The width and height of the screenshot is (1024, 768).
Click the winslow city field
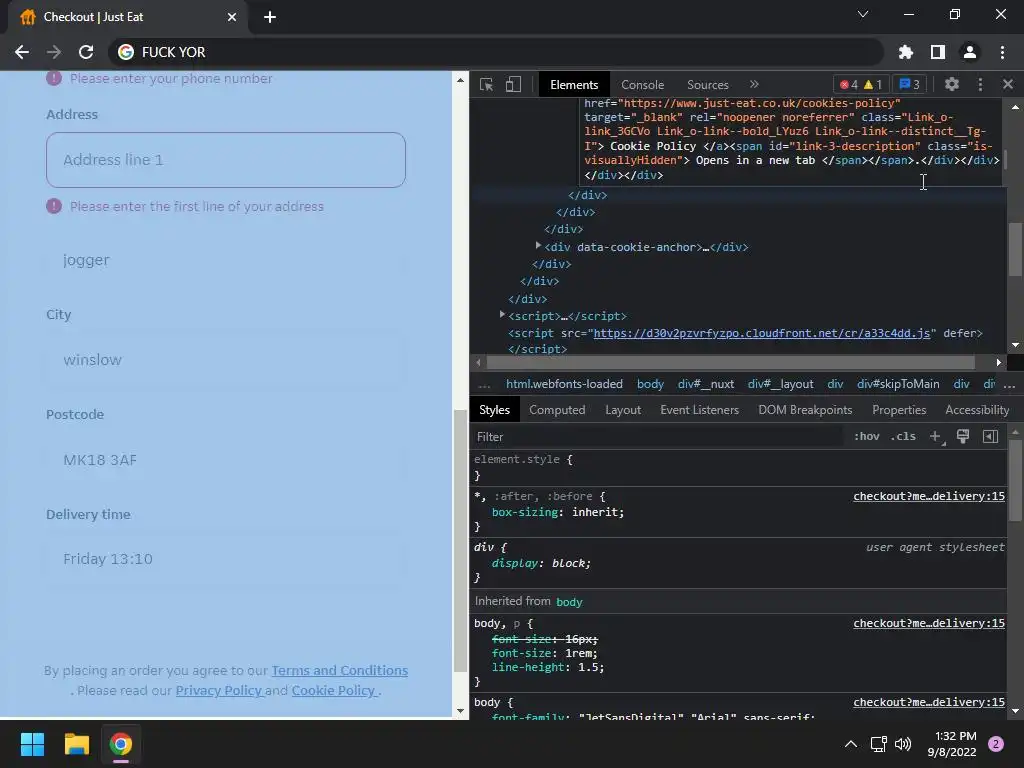(226, 360)
